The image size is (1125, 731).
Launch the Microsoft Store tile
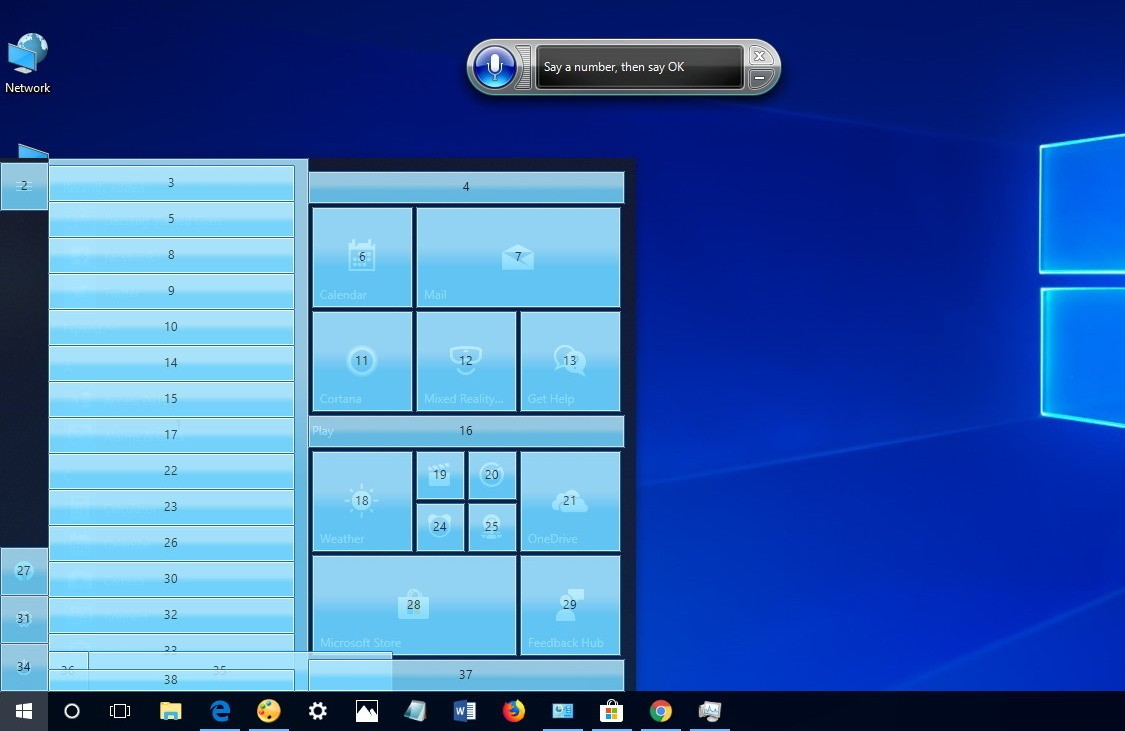[x=414, y=605]
